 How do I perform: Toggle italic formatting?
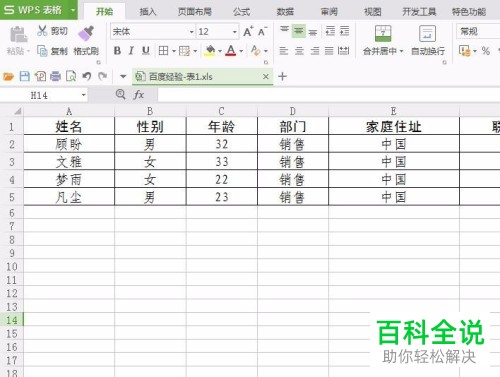131,51
